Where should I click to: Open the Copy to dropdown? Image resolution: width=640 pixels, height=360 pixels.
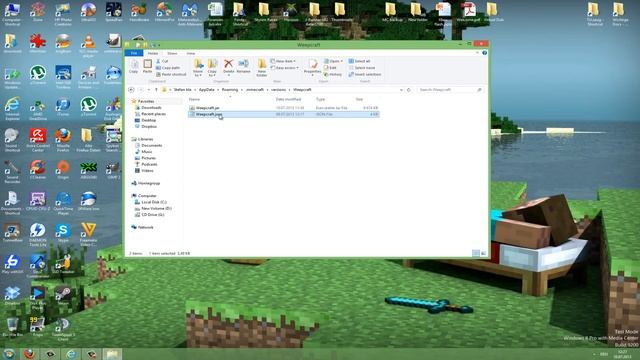[212, 68]
